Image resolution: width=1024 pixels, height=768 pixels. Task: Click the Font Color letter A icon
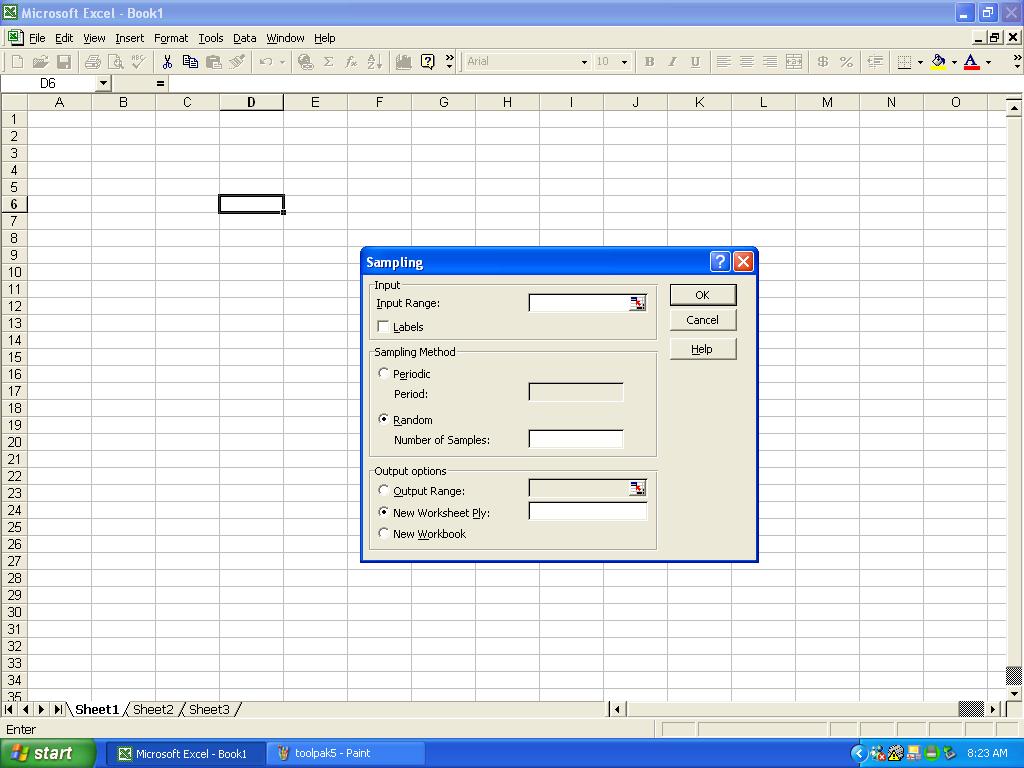(970, 62)
